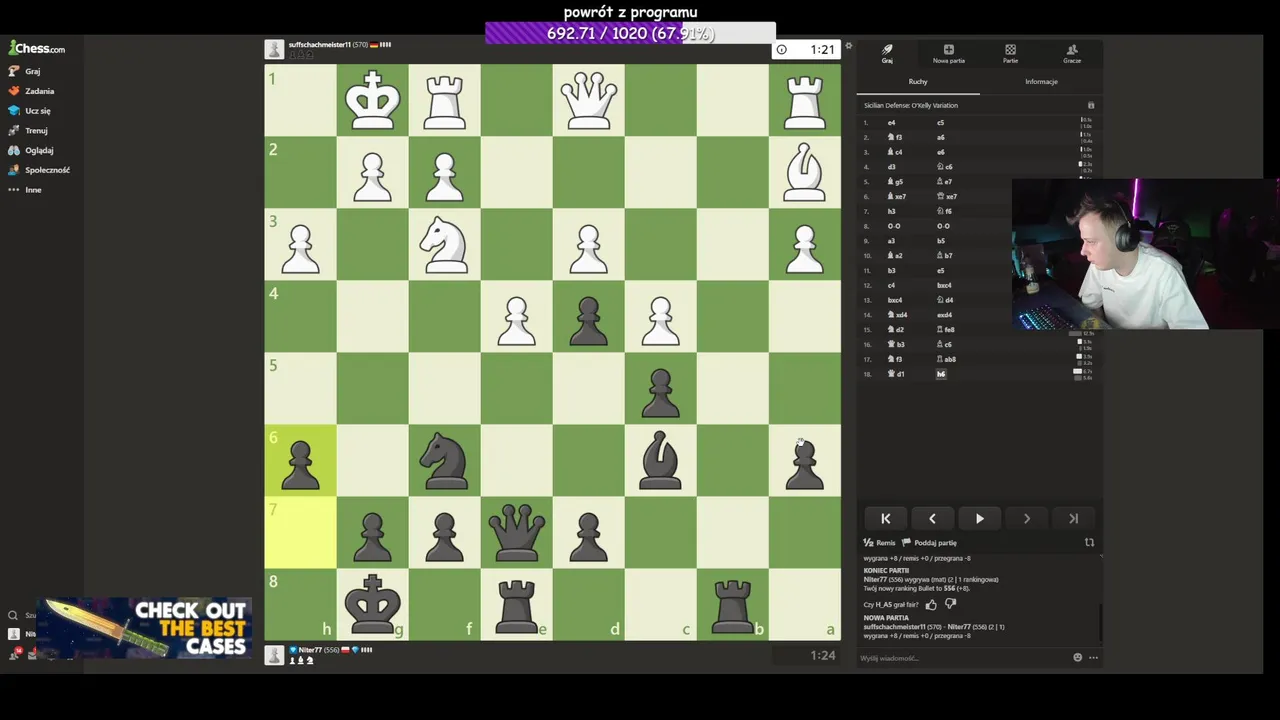Screen dimensions: 1280x720
Task: Click the play moves button
Action: pos(979,518)
